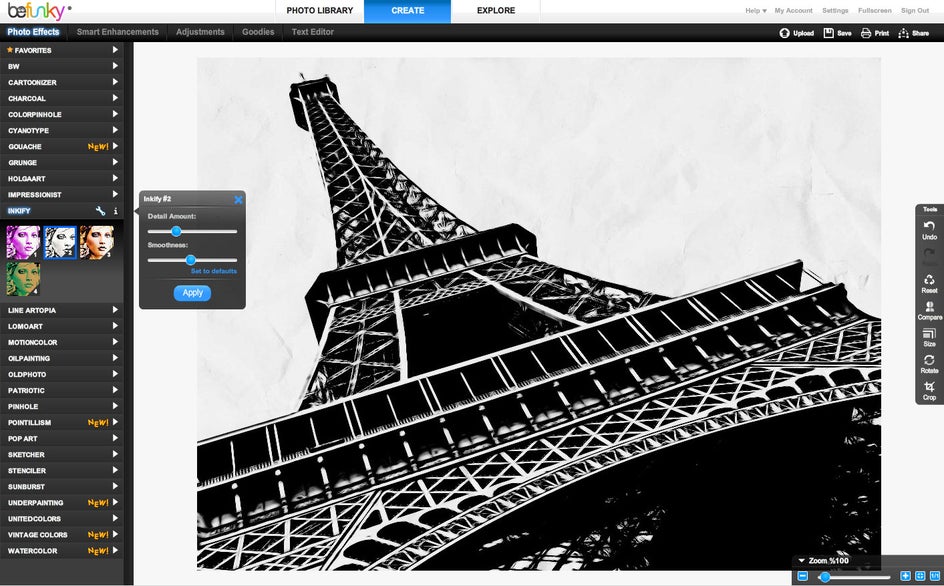
Task: Select the Inkify black-and-white thumbnail 2
Action: click(x=60, y=242)
